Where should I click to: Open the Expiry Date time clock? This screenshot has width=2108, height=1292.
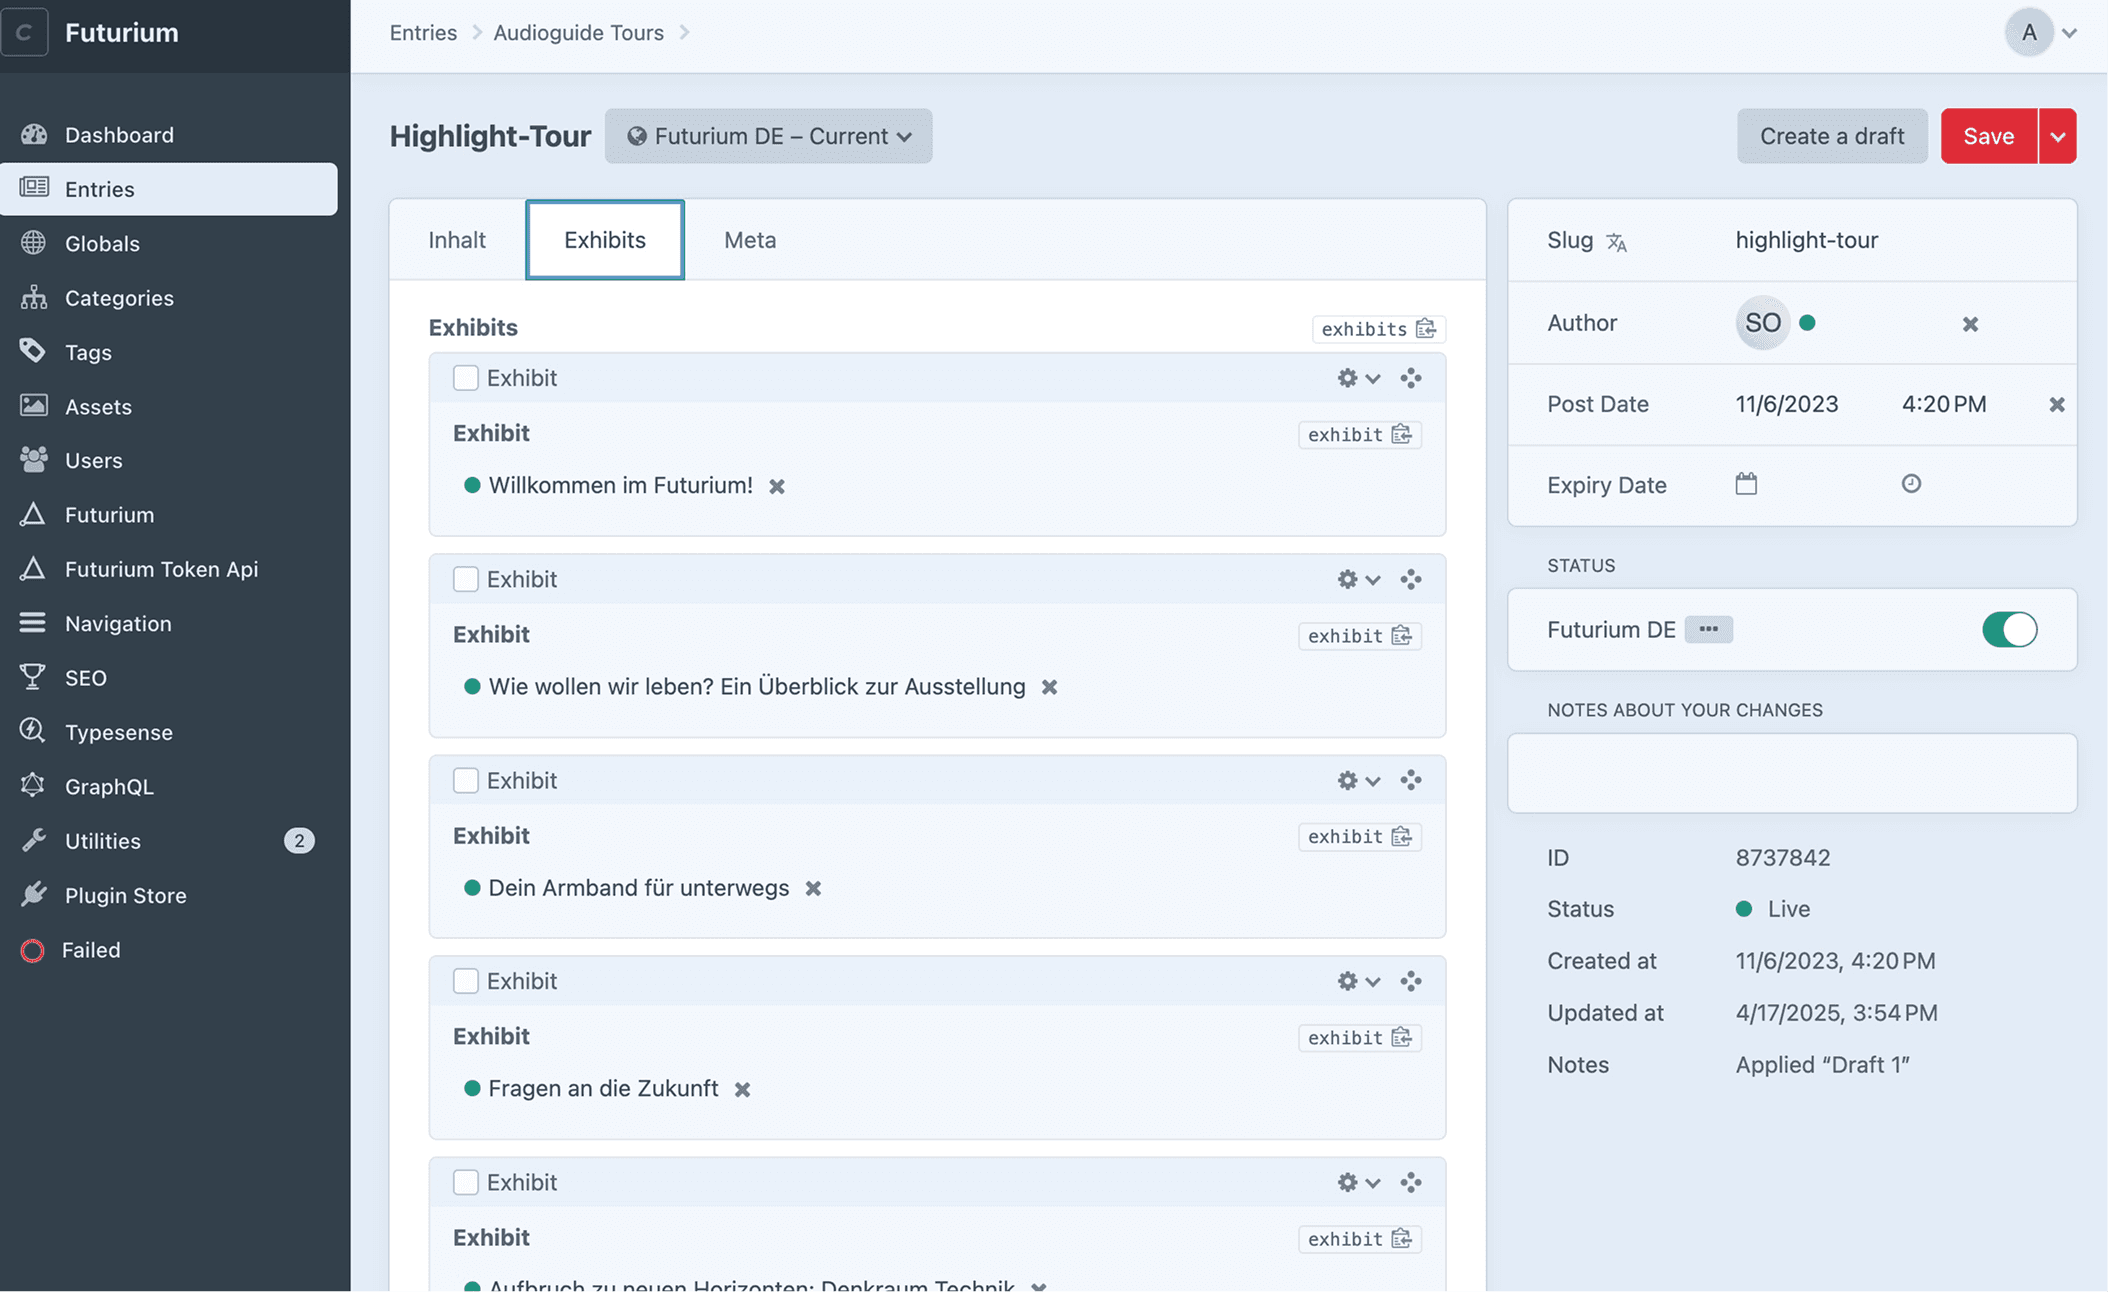(1911, 484)
